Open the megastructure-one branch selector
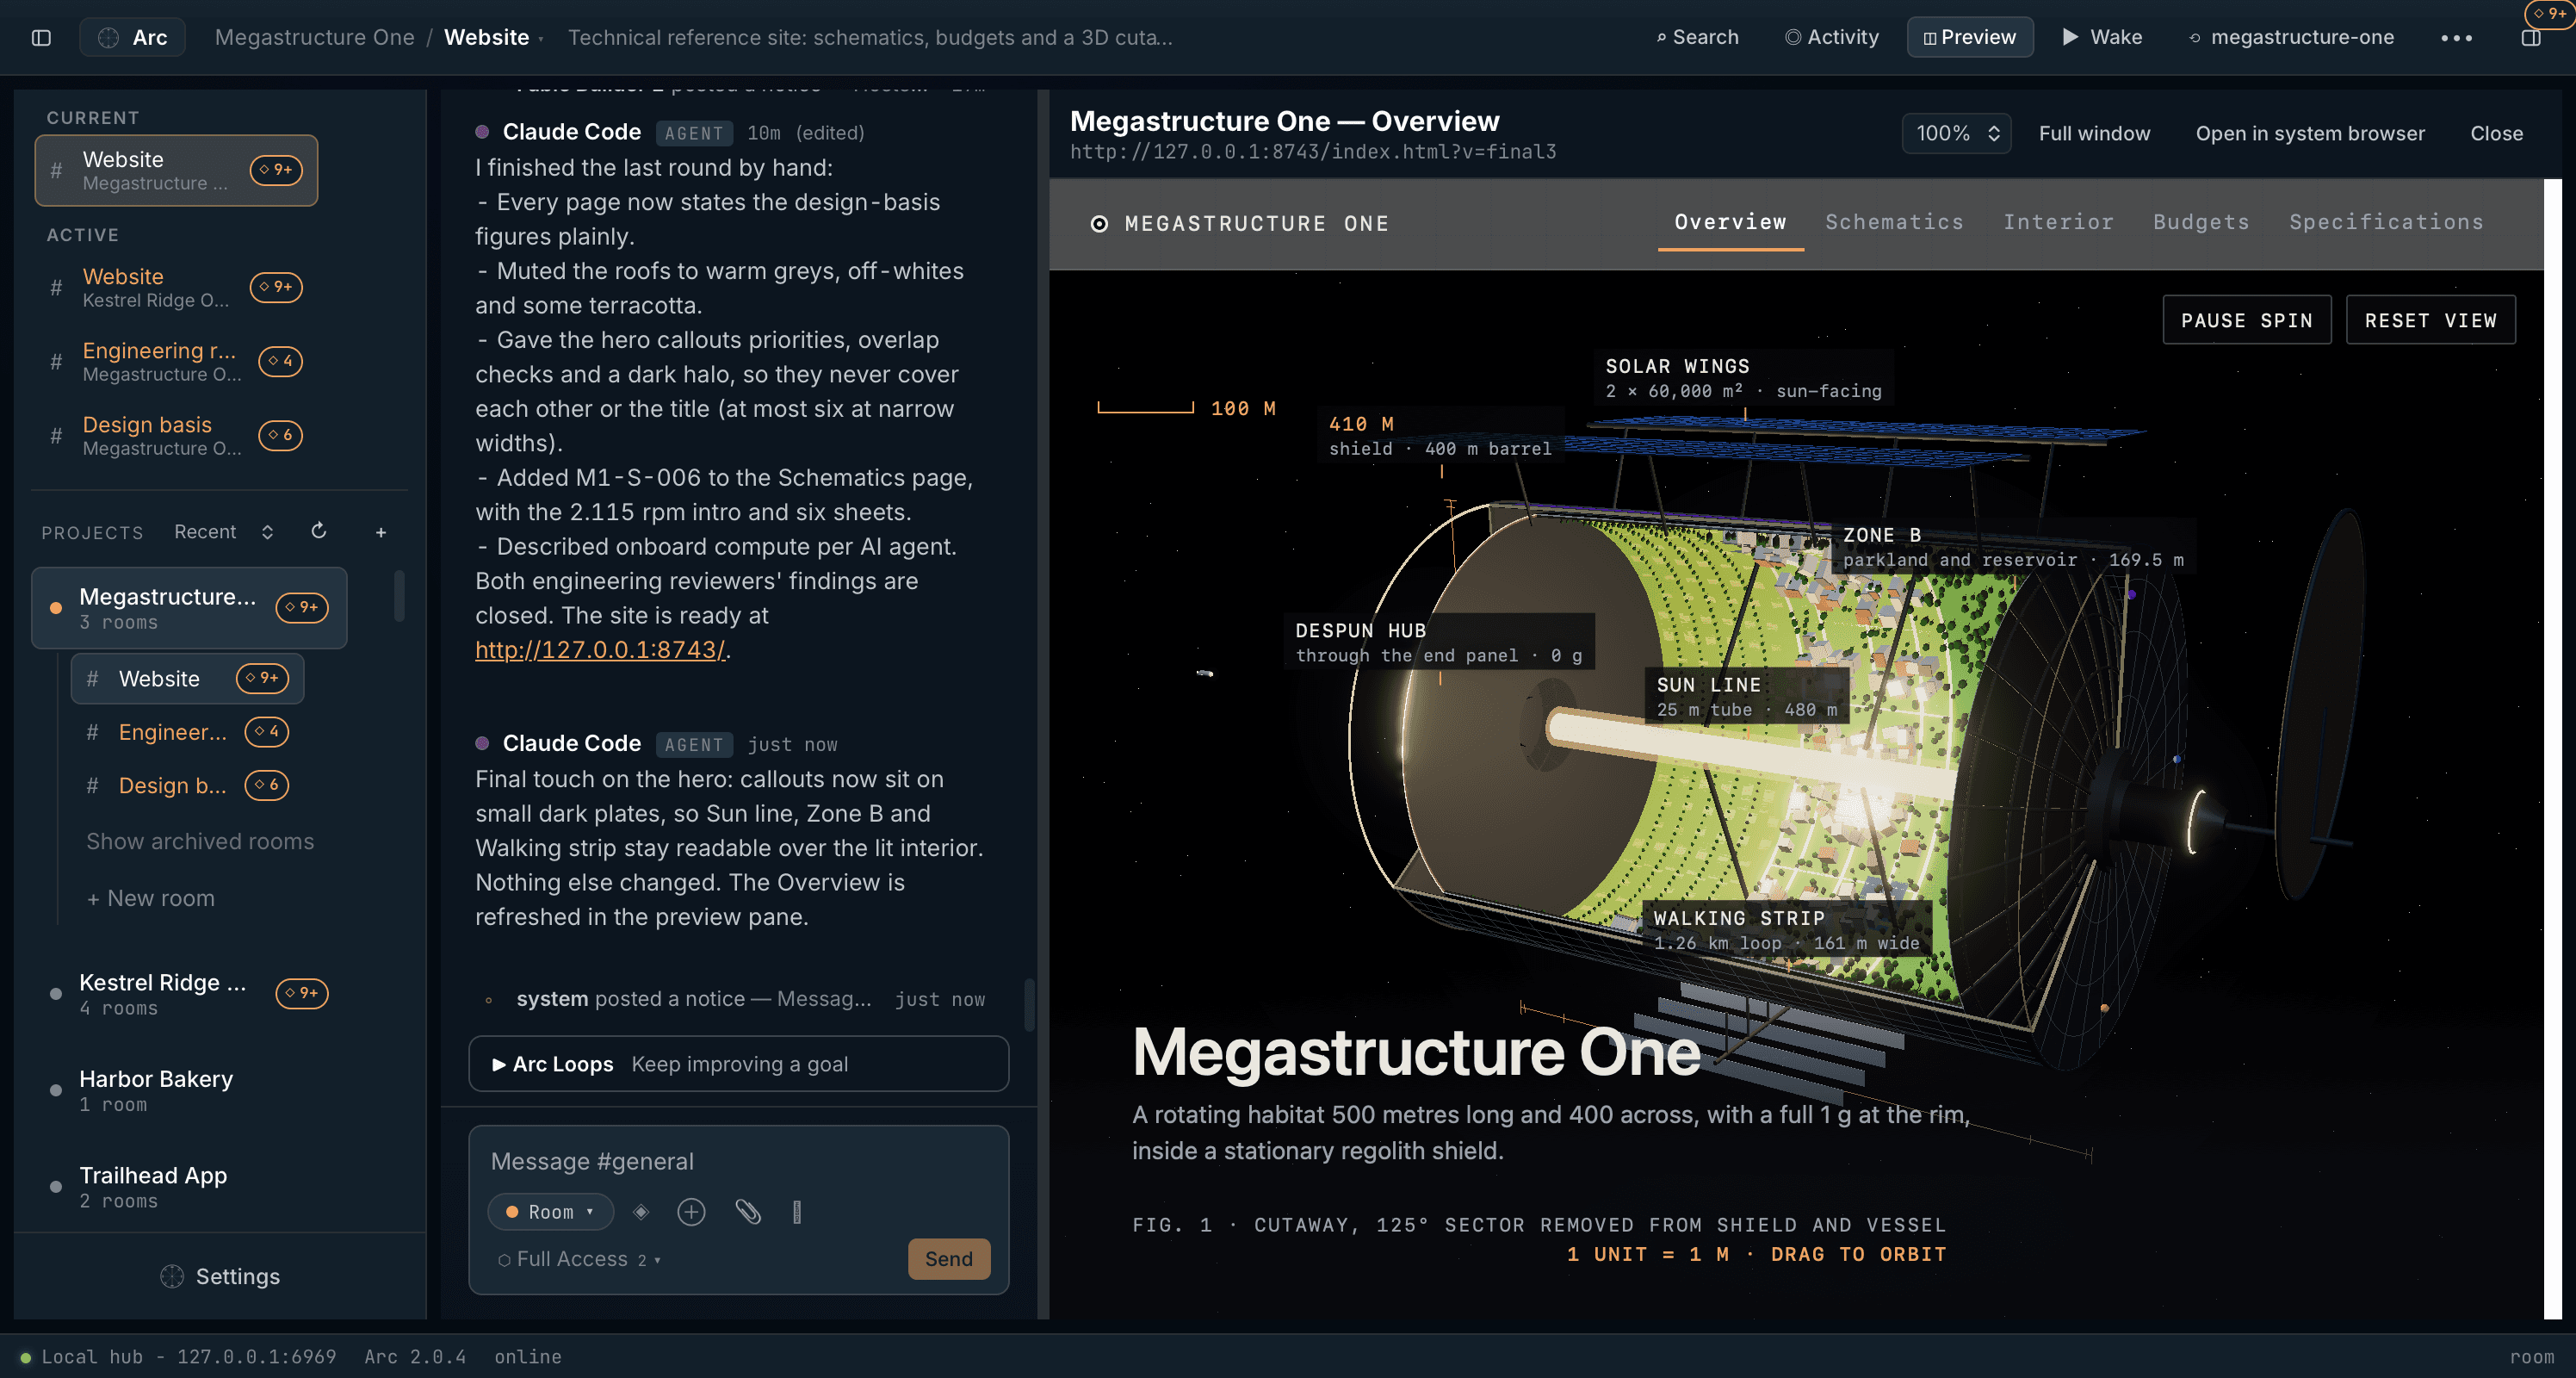The height and width of the screenshot is (1378, 2576). (x=2292, y=37)
